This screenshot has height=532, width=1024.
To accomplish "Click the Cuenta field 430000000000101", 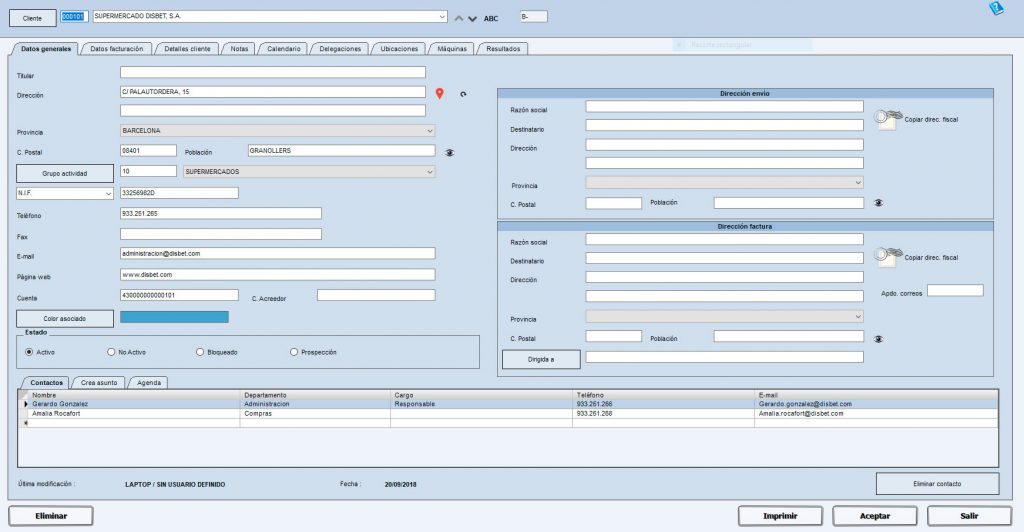I will [x=179, y=295].
